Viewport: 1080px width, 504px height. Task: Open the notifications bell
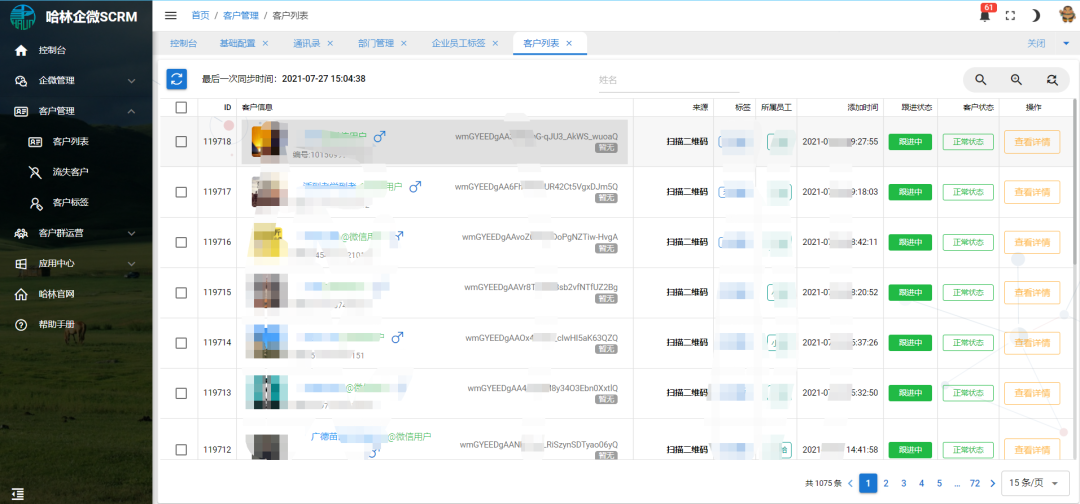984,15
